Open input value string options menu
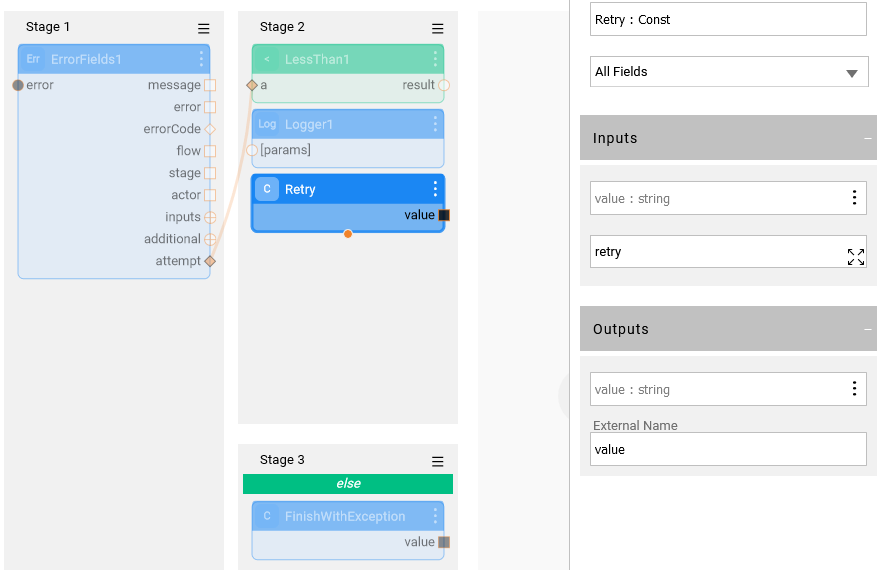Image resolution: width=880 pixels, height=570 pixels. point(854,198)
